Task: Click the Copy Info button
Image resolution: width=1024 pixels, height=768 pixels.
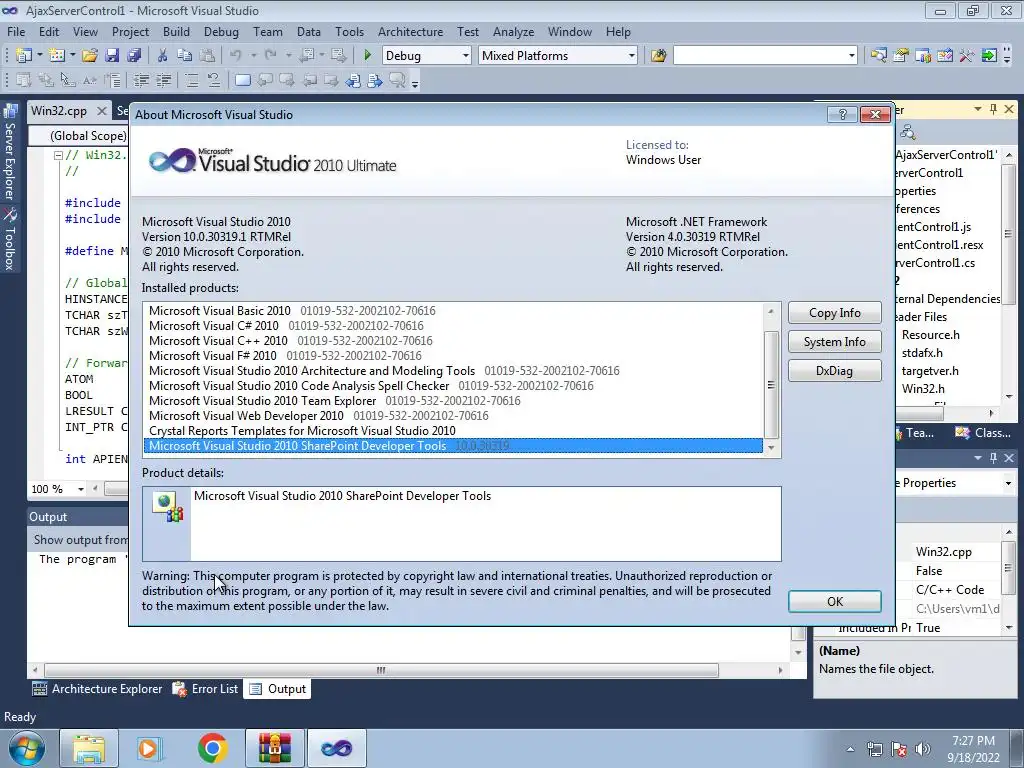Action: (835, 313)
